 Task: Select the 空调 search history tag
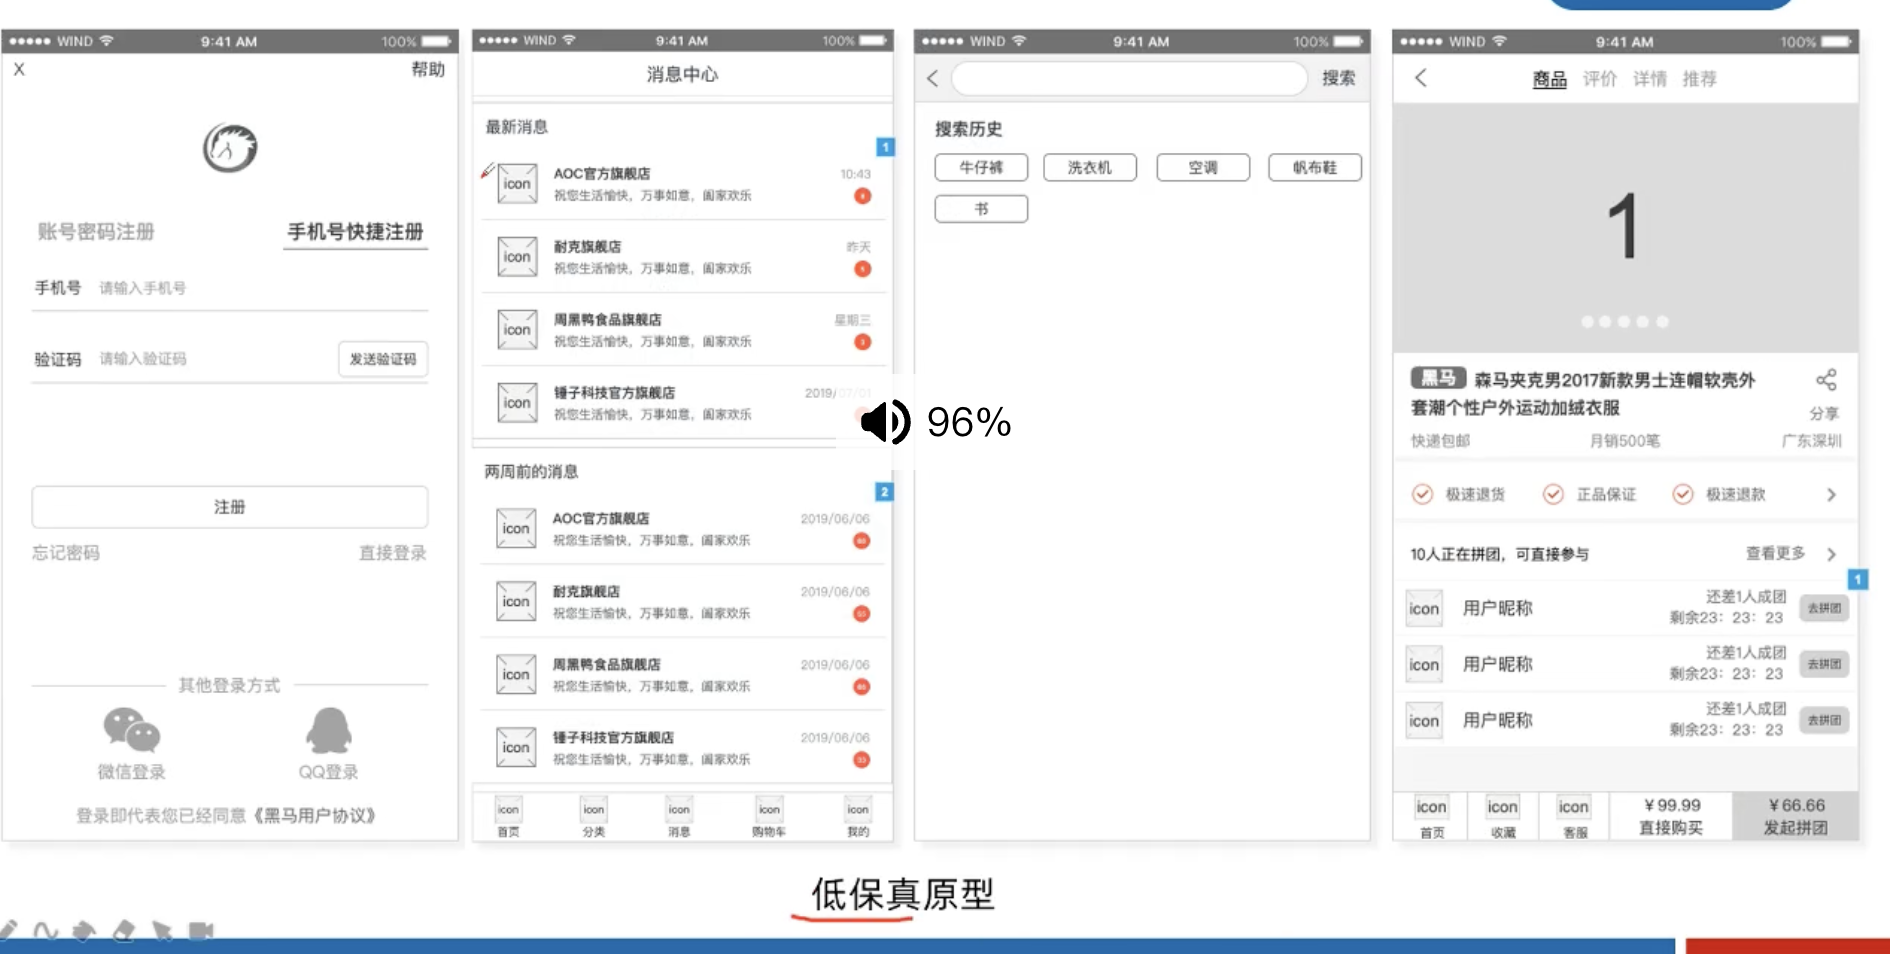click(1203, 167)
